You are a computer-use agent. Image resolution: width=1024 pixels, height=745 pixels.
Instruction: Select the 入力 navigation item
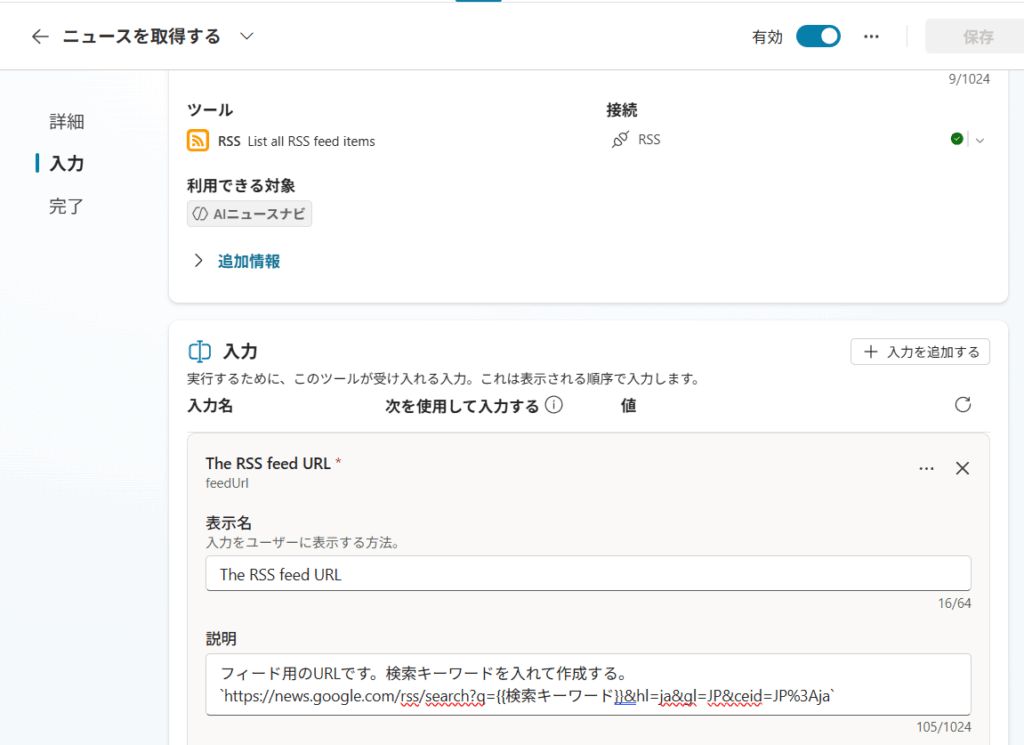pos(67,164)
